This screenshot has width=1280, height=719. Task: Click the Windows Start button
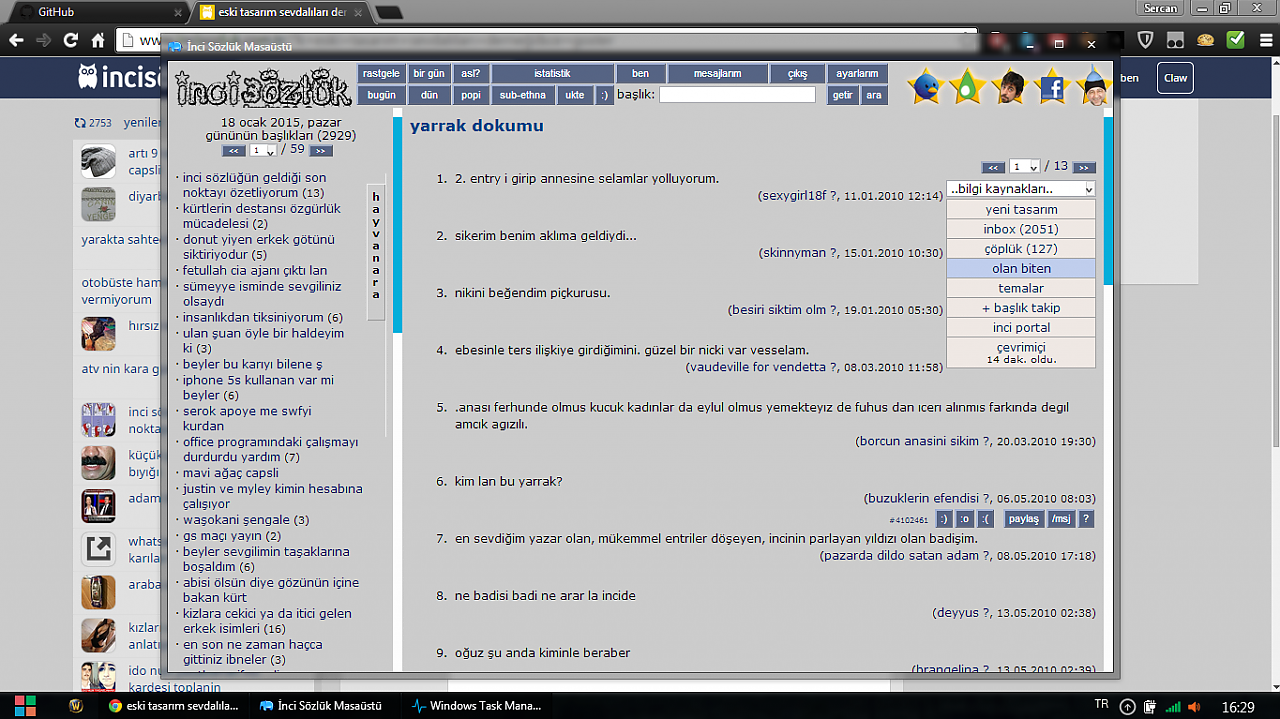coord(24,705)
